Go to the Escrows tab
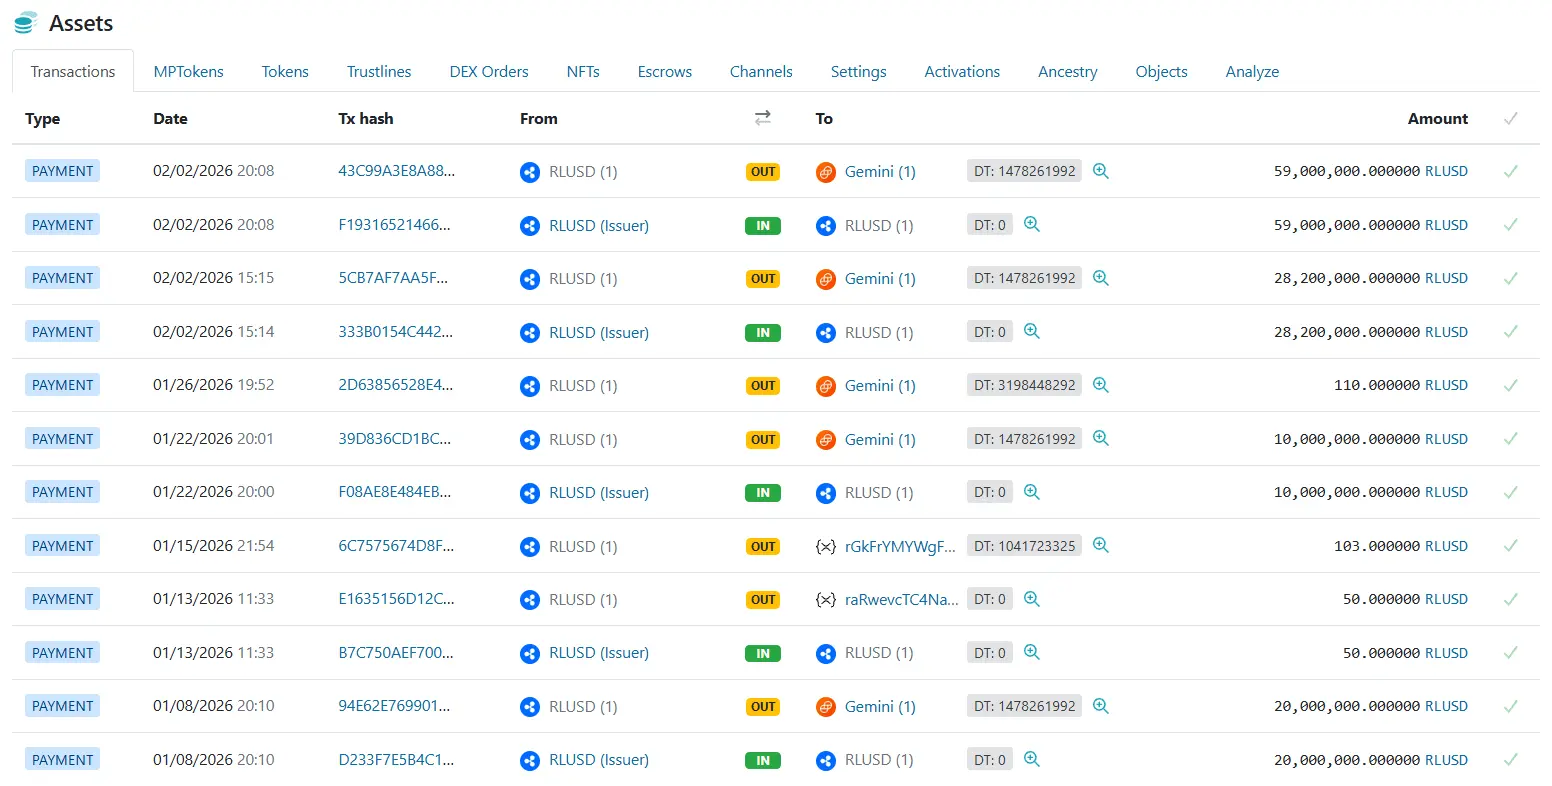This screenshot has width=1552, height=786. tap(665, 72)
